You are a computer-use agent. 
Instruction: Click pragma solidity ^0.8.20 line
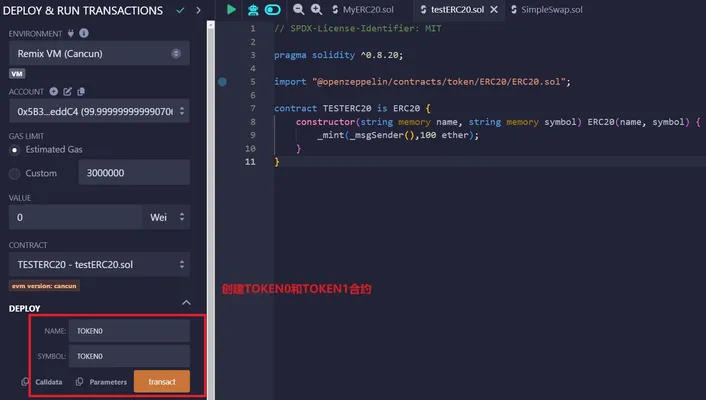(339, 55)
